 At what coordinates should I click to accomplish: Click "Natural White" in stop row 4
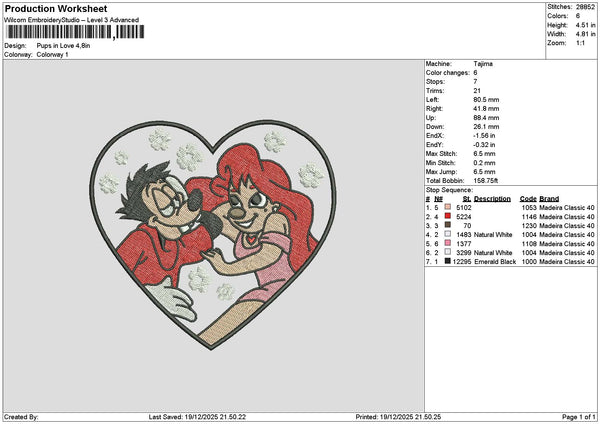click(493, 235)
